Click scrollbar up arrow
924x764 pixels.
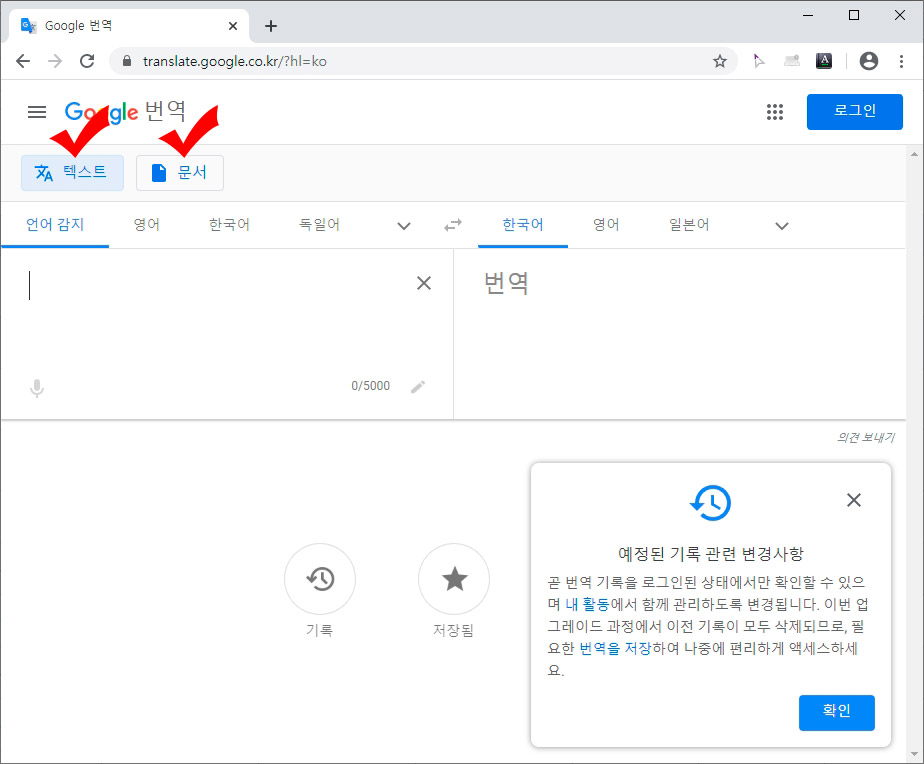click(914, 154)
